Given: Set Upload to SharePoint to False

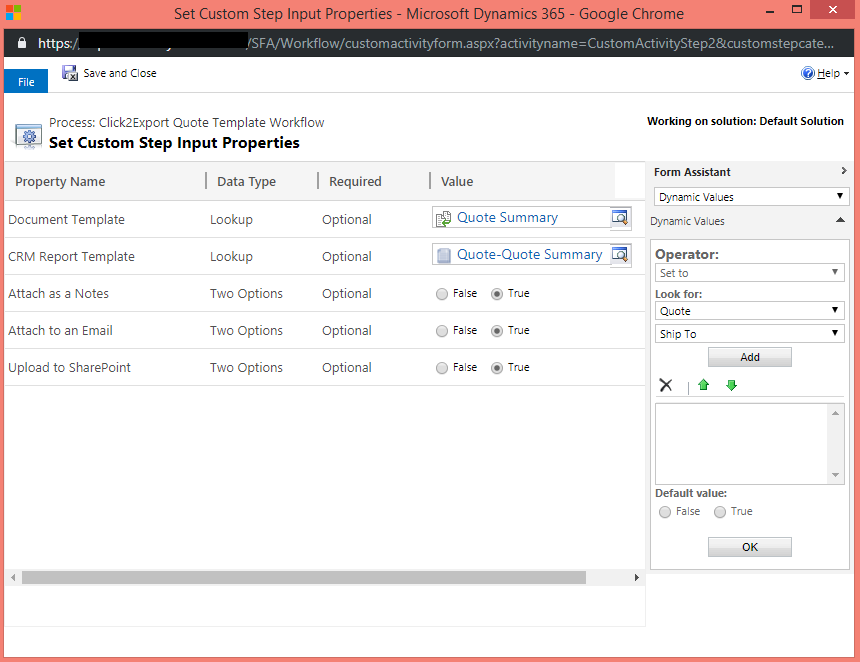Looking at the screenshot, I should (442, 368).
